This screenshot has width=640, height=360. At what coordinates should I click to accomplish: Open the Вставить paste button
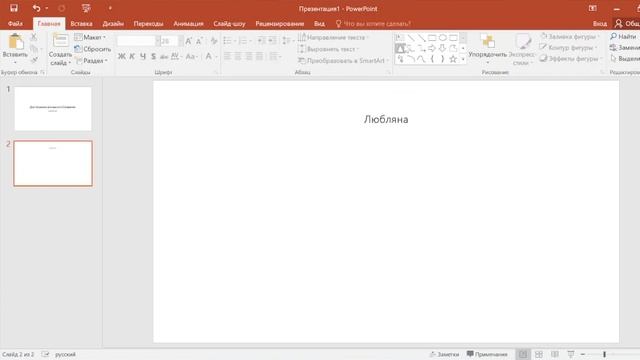(15, 49)
